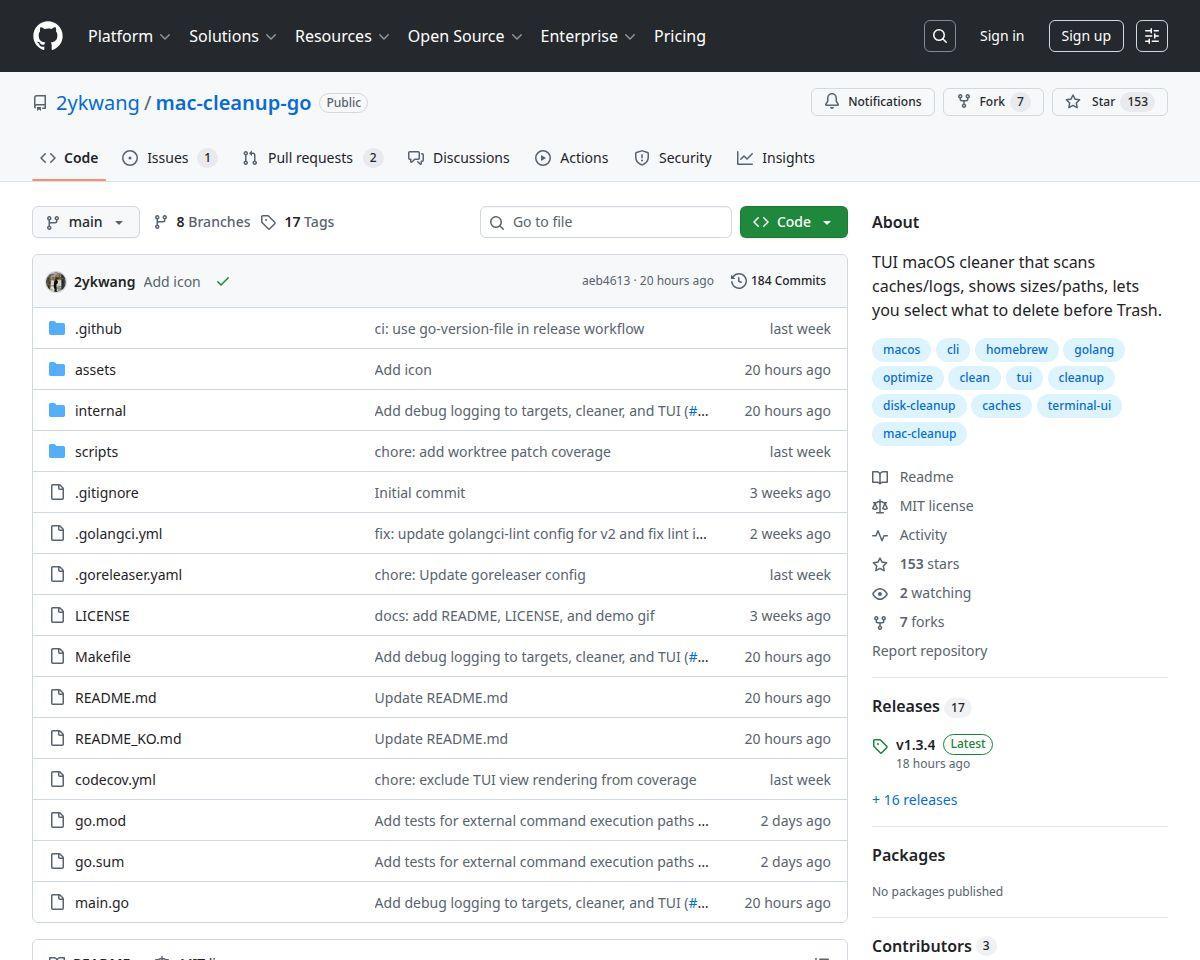Show commit status green check mark
This screenshot has width=1200, height=960.
(223, 282)
